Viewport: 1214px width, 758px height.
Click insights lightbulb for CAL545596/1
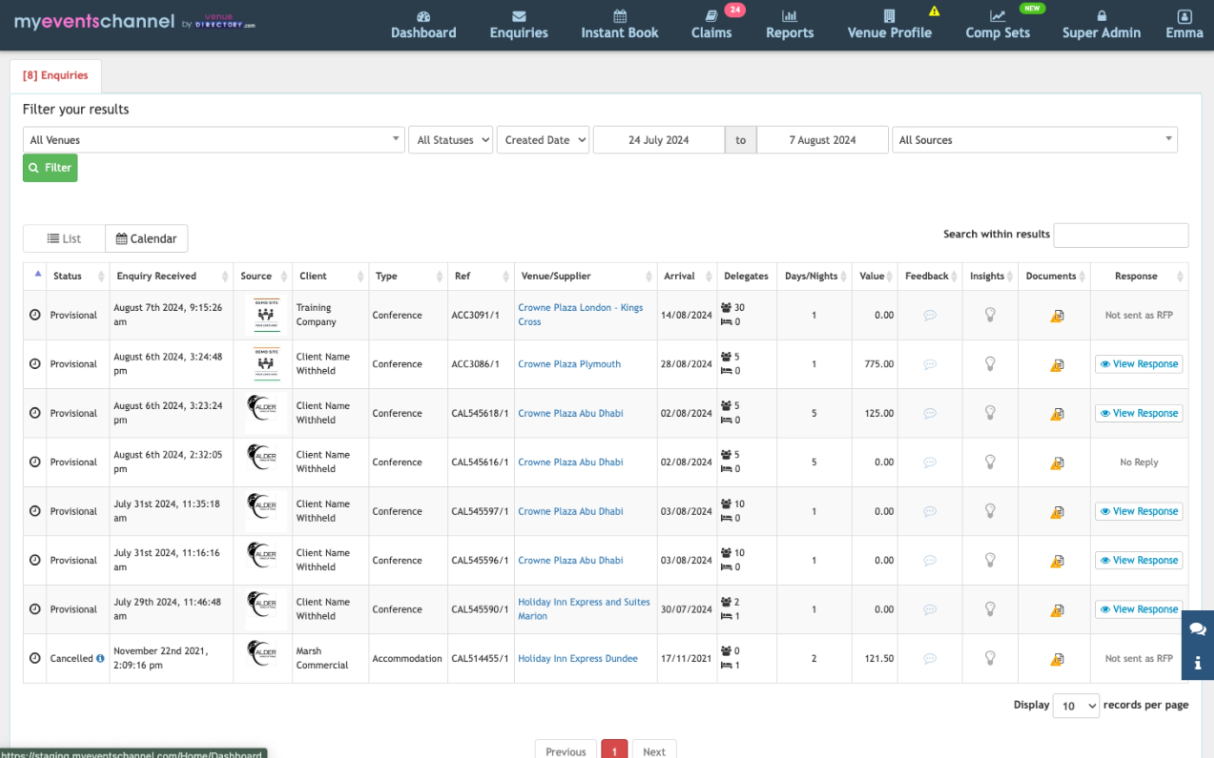pos(990,560)
